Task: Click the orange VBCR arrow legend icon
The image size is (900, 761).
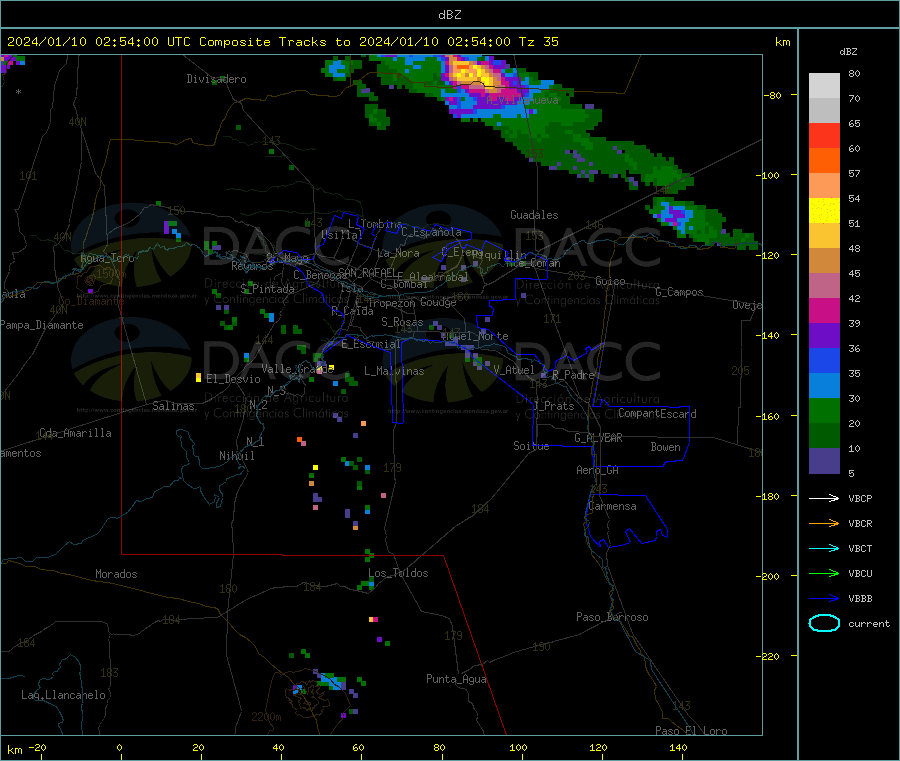Action: point(824,523)
